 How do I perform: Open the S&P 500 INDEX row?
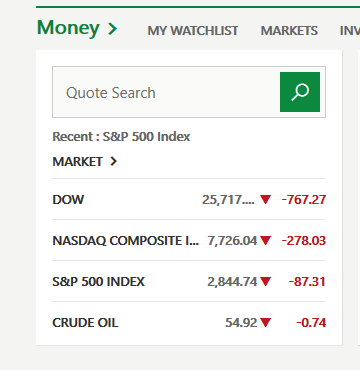pyautogui.click(x=189, y=282)
